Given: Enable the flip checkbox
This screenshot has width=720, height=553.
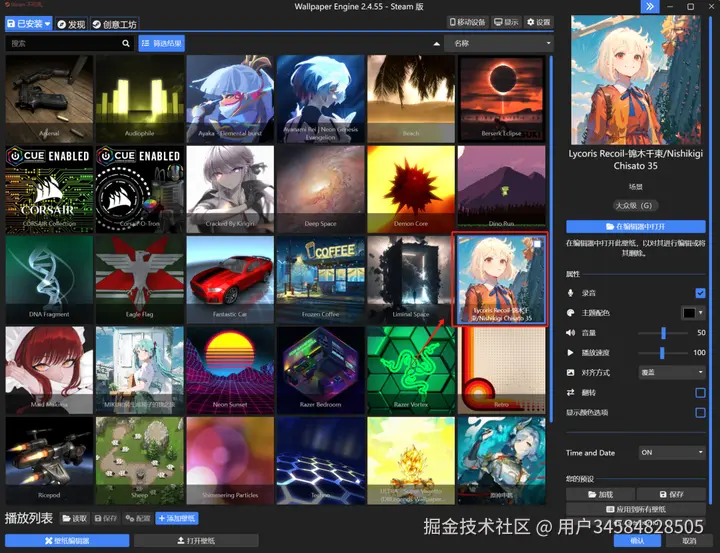Looking at the screenshot, I should click(x=700, y=393).
